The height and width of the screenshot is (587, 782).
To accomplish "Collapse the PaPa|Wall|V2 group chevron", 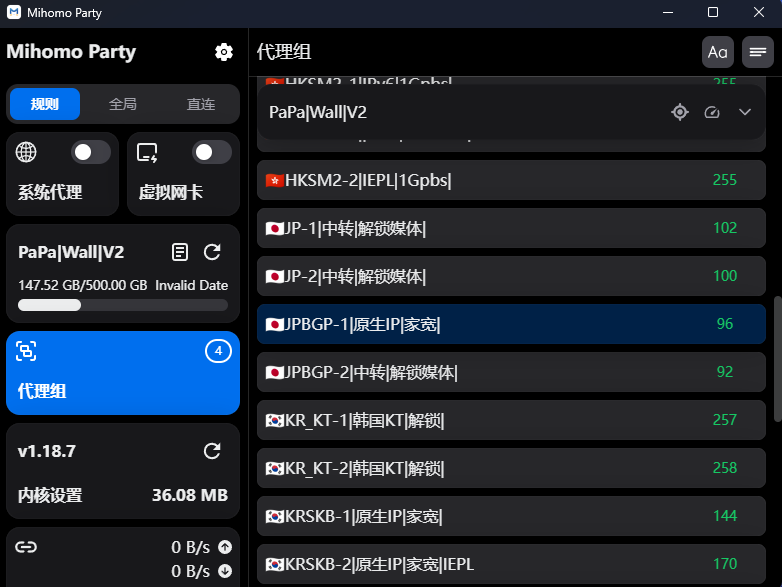I will click(745, 112).
